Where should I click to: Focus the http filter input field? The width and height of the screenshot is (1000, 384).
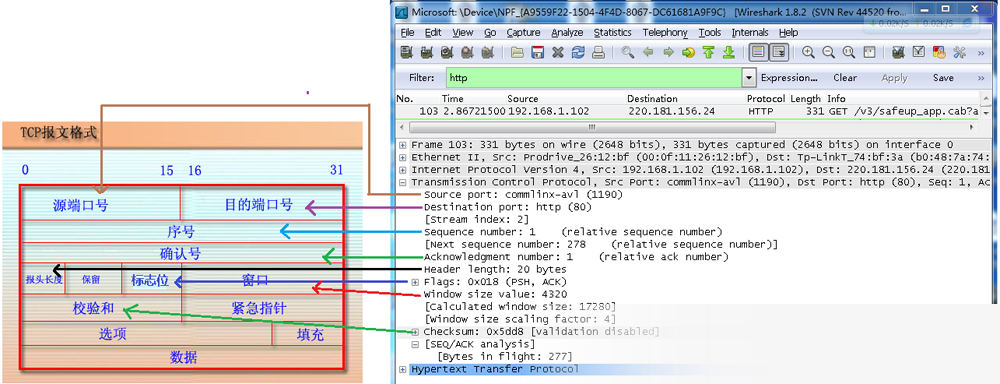click(594, 78)
